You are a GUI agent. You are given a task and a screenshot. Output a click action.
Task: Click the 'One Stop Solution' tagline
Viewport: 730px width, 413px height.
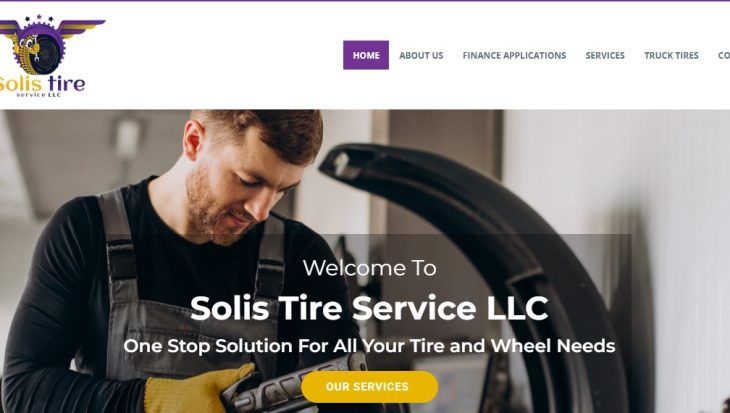click(369, 346)
